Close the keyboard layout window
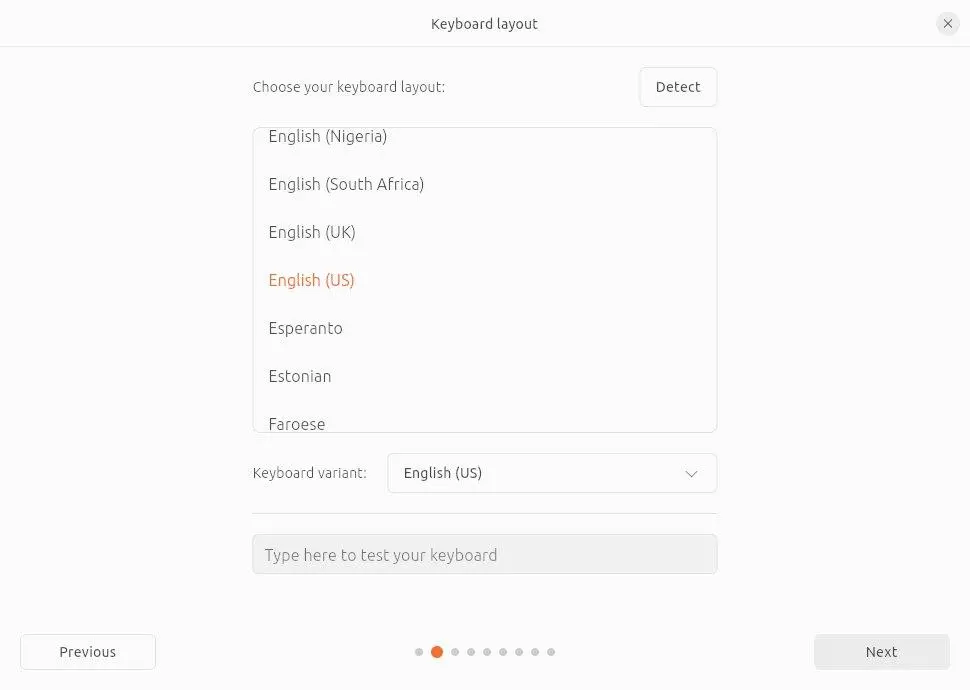Image resolution: width=970 pixels, height=690 pixels. tap(947, 24)
